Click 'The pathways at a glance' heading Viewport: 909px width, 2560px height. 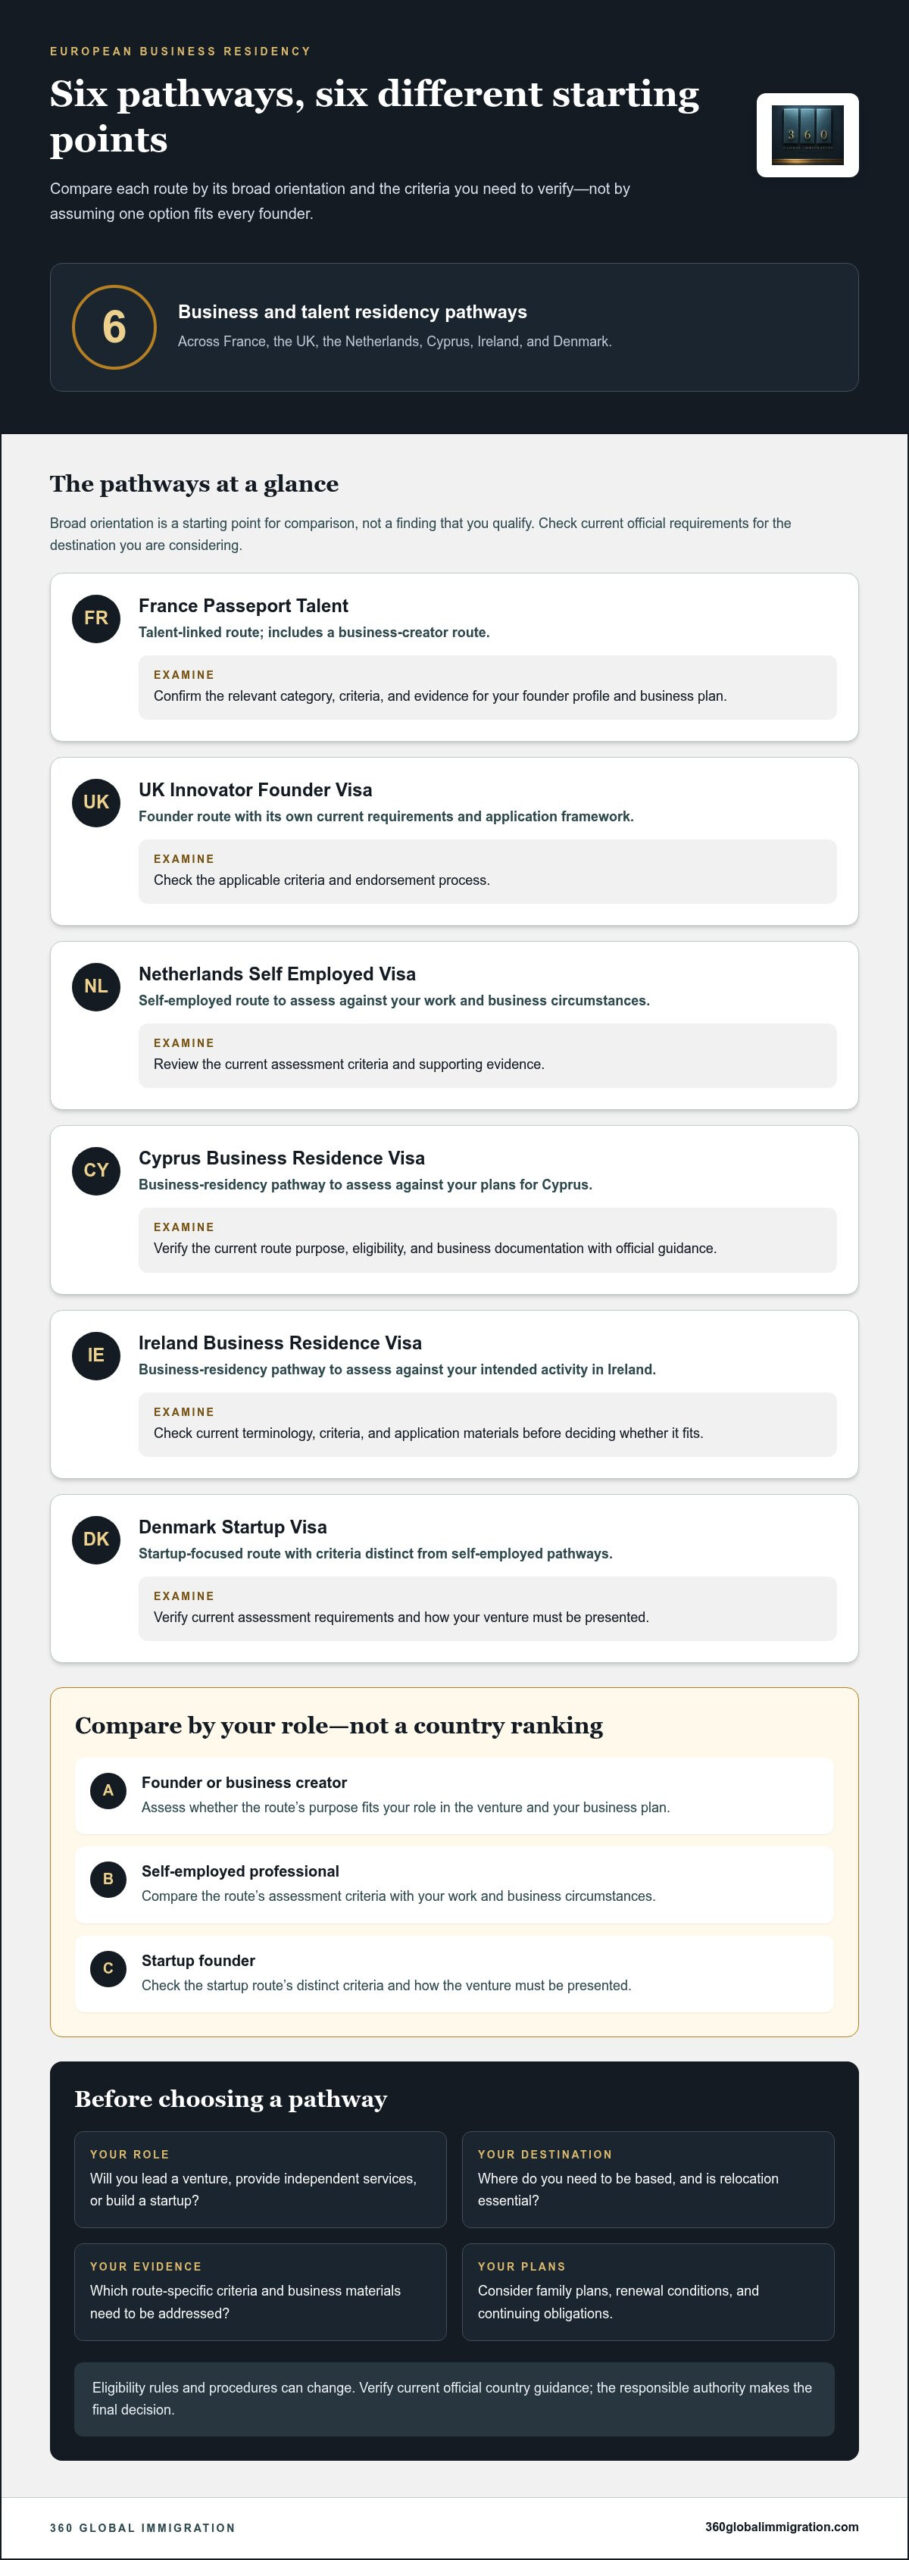pyautogui.click(x=194, y=484)
